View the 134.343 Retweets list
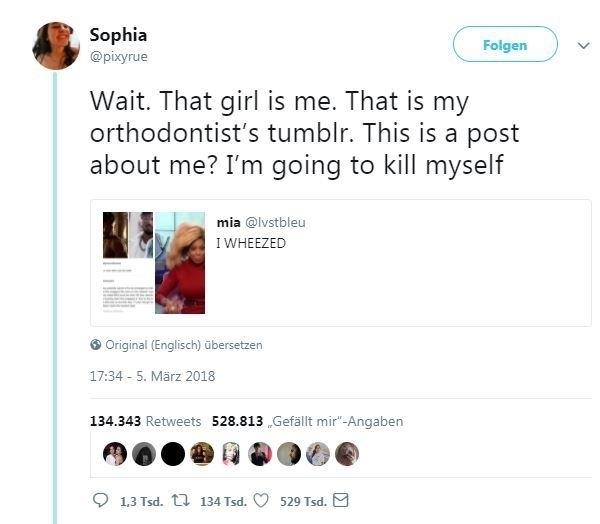The image size is (600, 524). 145,421
